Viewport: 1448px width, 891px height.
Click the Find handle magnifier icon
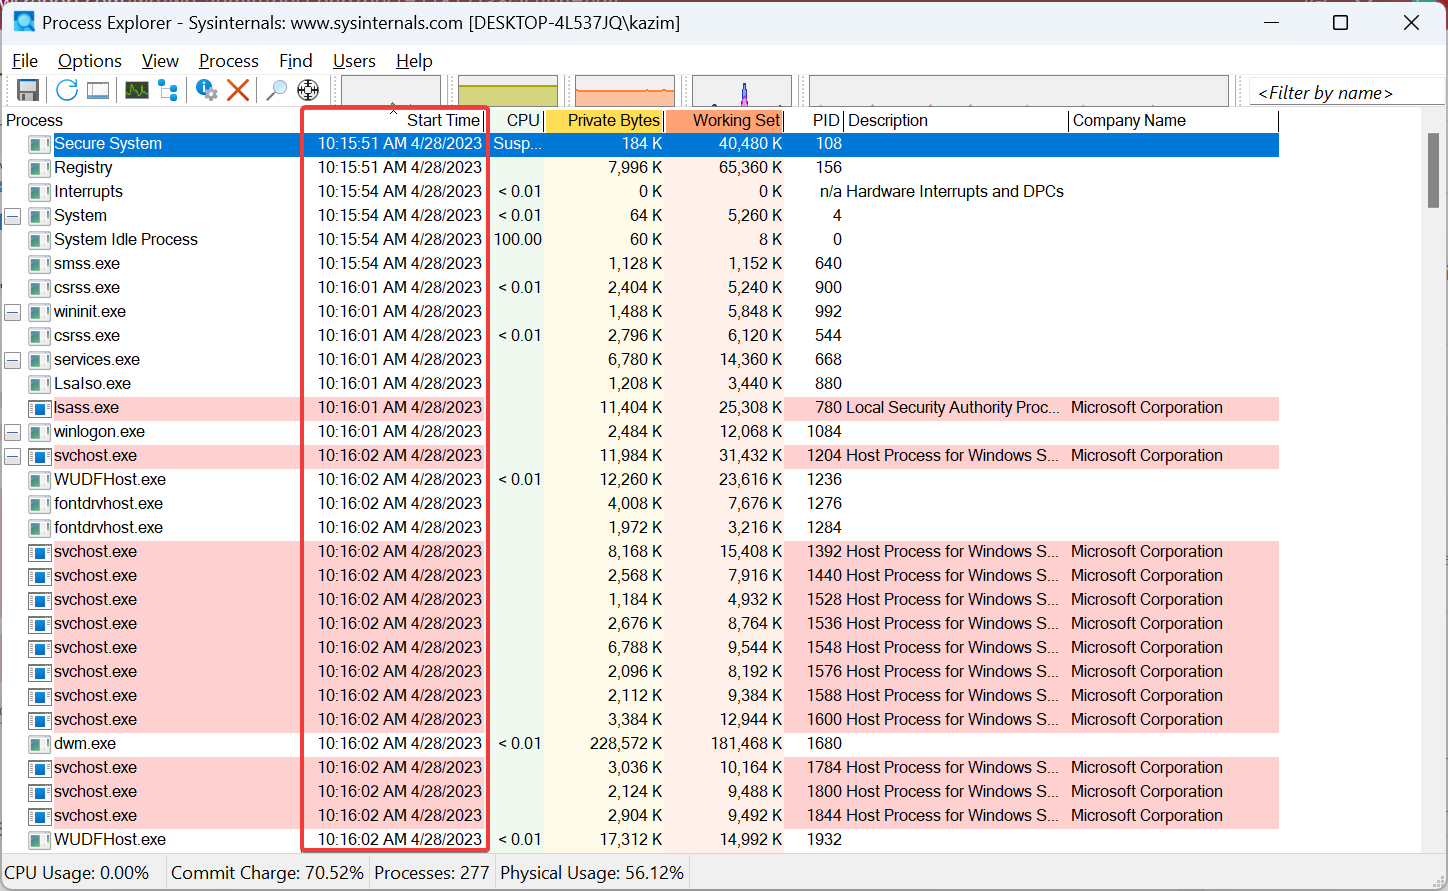(277, 90)
